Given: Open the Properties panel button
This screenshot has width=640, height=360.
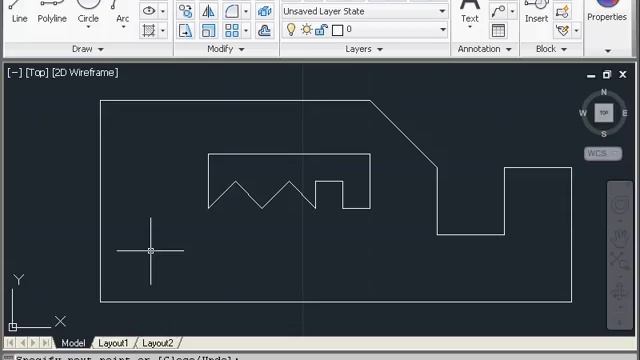Looking at the screenshot, I should [607, 11].
